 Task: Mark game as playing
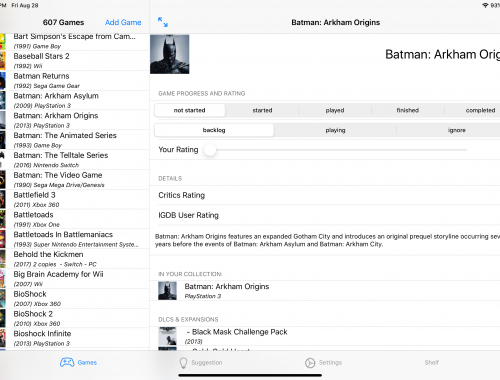335,130
